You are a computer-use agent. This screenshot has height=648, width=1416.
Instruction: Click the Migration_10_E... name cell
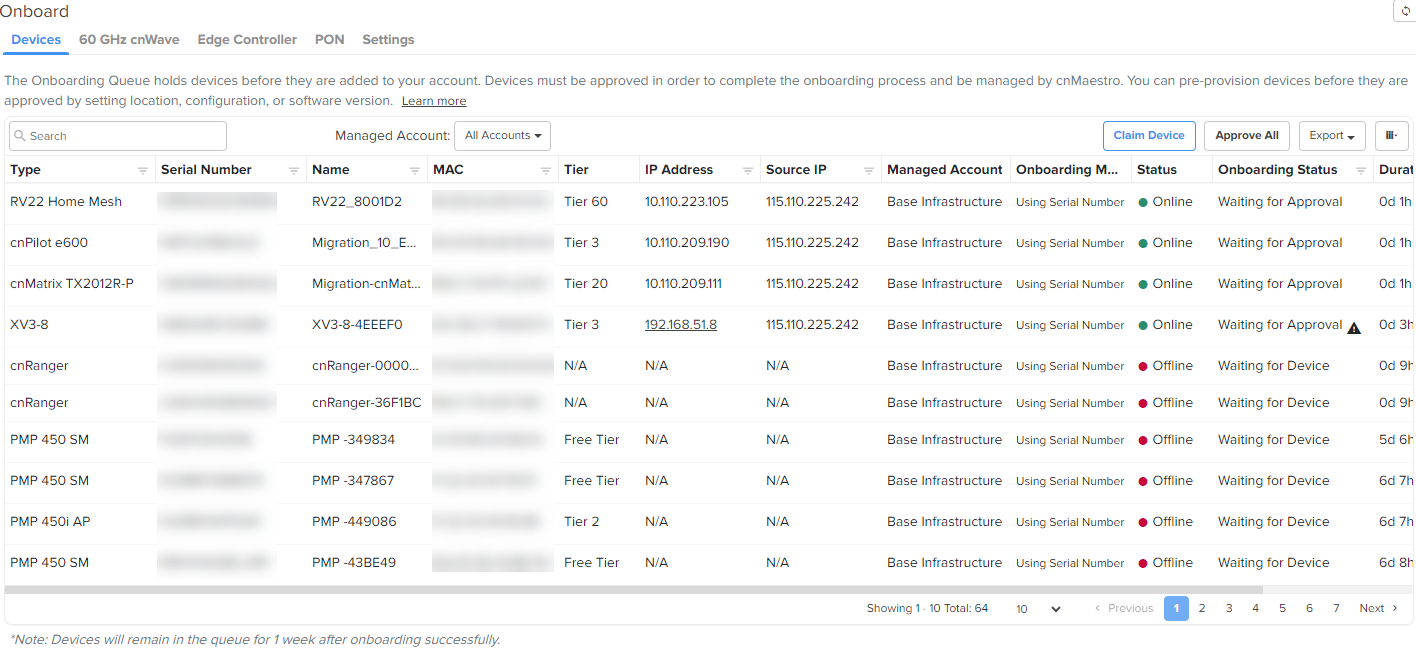click(366, 243)
